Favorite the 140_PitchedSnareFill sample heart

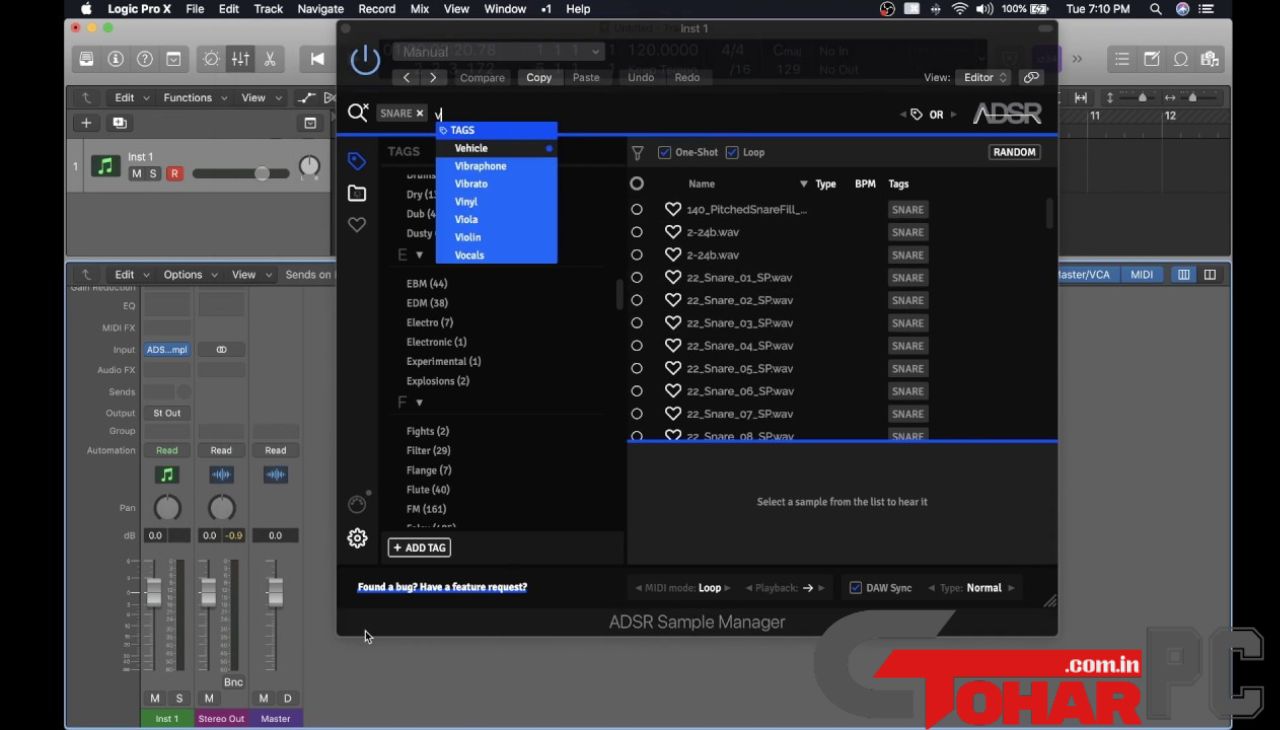coord(673,209)
